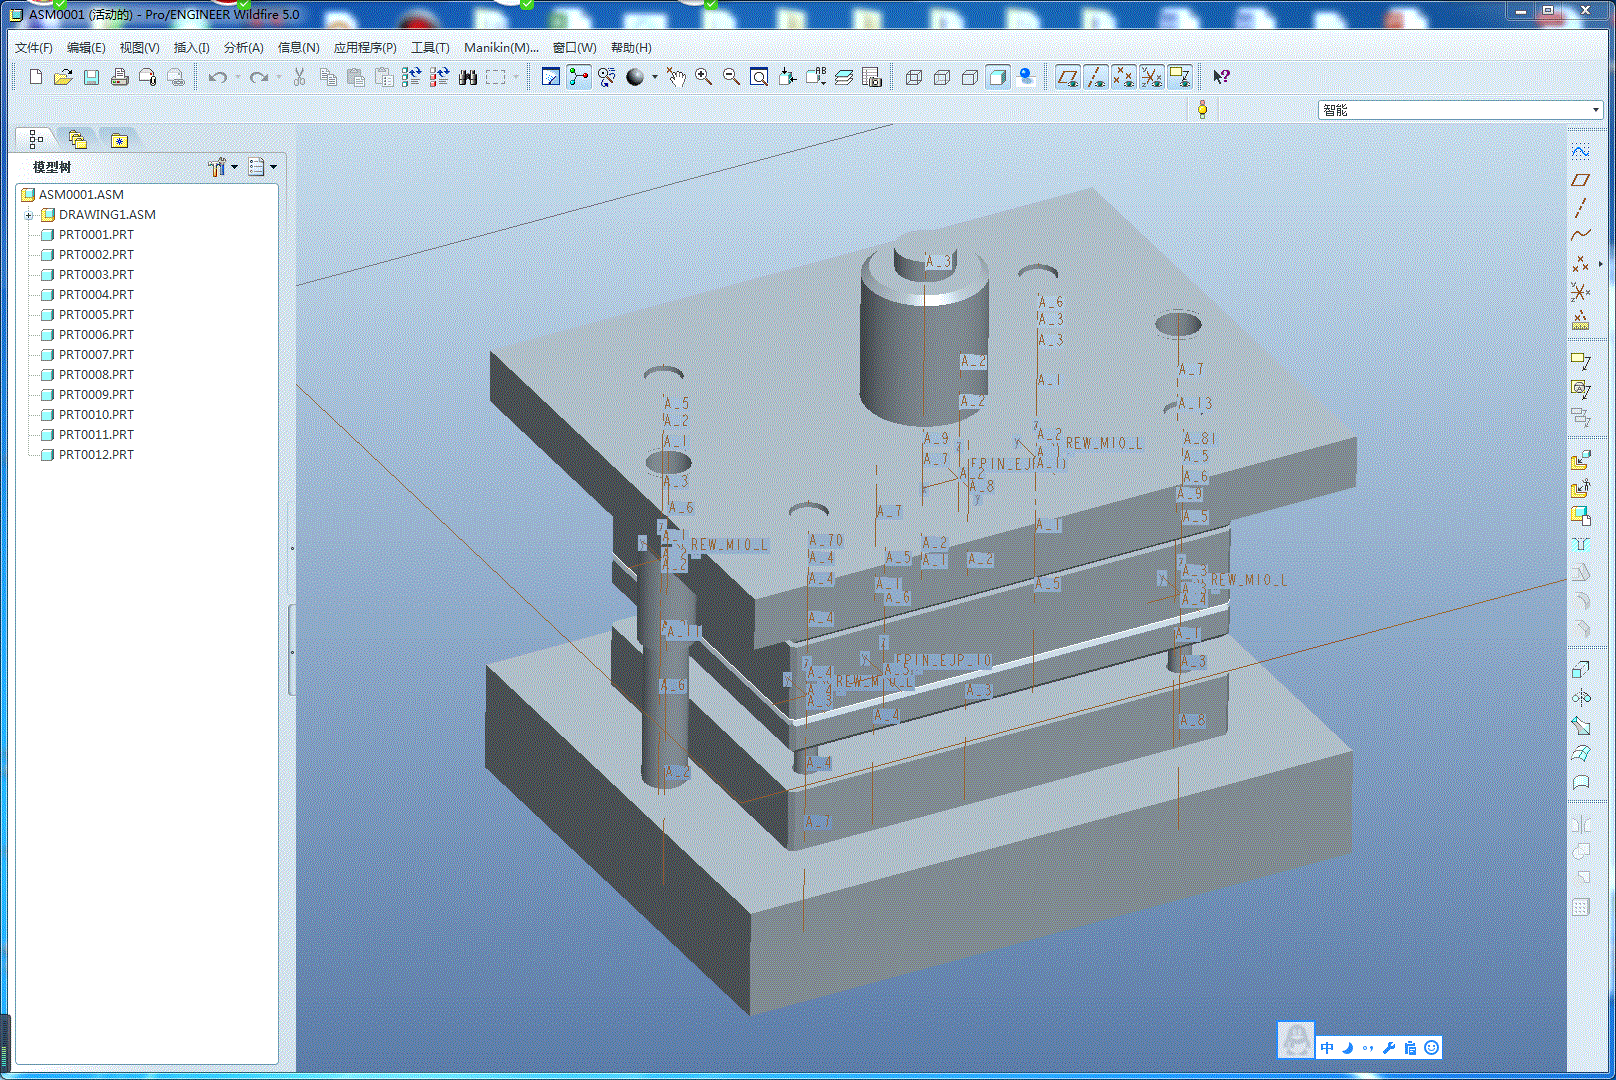The height and width of the screenshot is (1080, 1616).
Task: Click the Print icon in toolbar
Action: [119, 77]
